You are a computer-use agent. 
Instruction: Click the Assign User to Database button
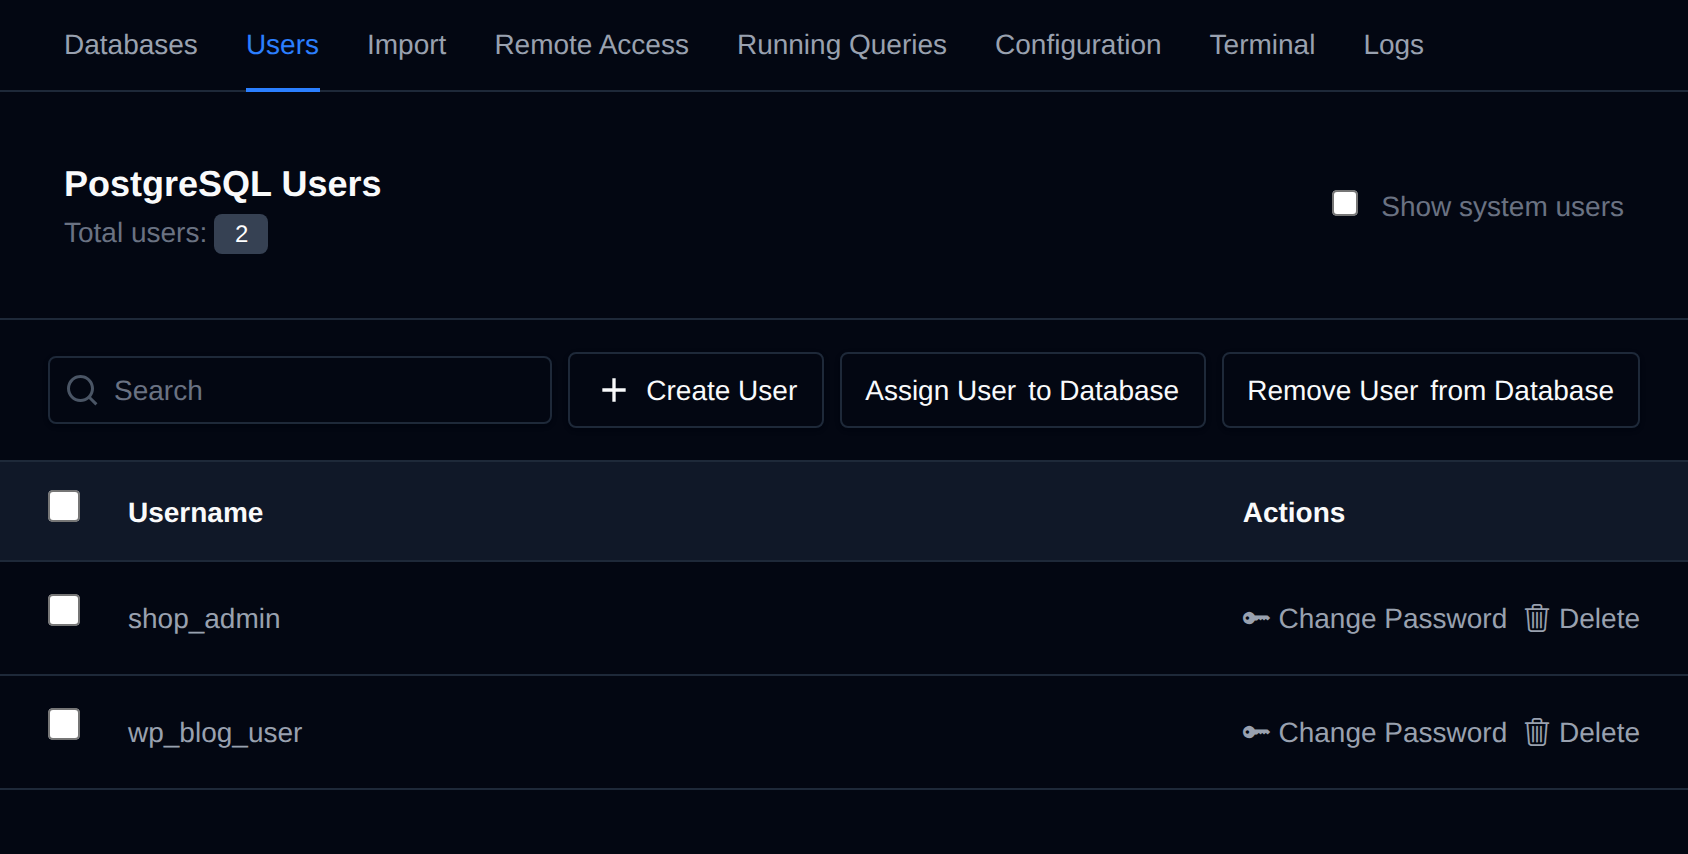(1022, 390)
